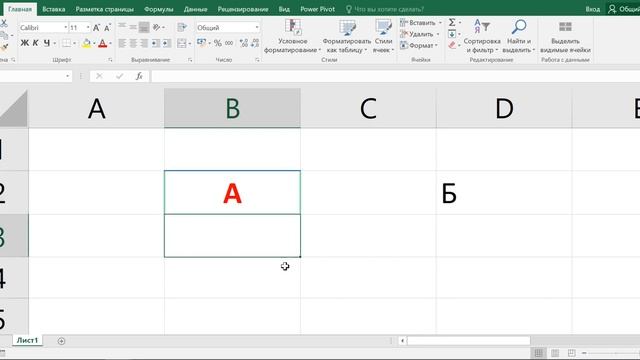
Task: Add a new sheet with plus icon
Action: (x=61, y=341)
